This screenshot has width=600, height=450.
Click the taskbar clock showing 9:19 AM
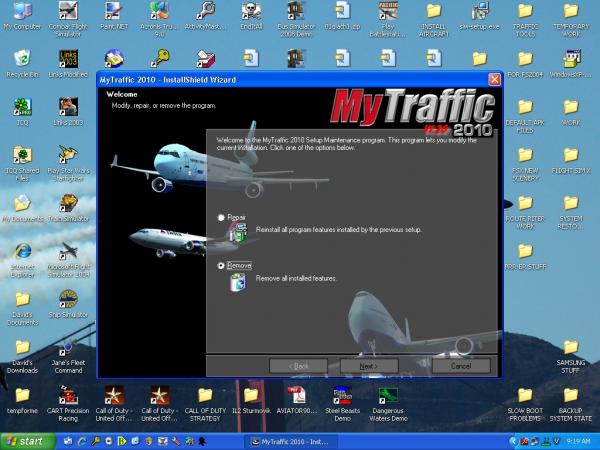pyautogui.click(x=579, y=442)
